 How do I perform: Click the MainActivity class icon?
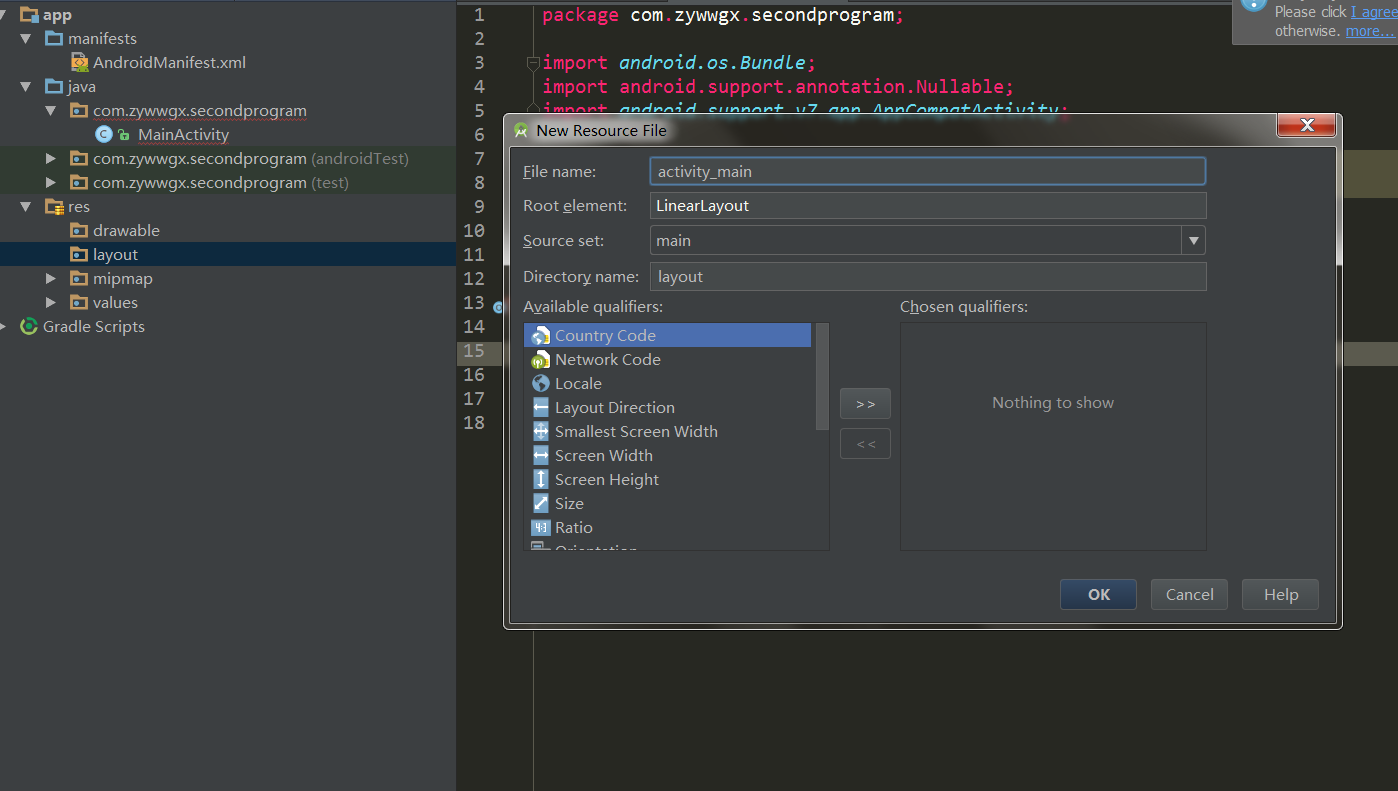[103, 135]
